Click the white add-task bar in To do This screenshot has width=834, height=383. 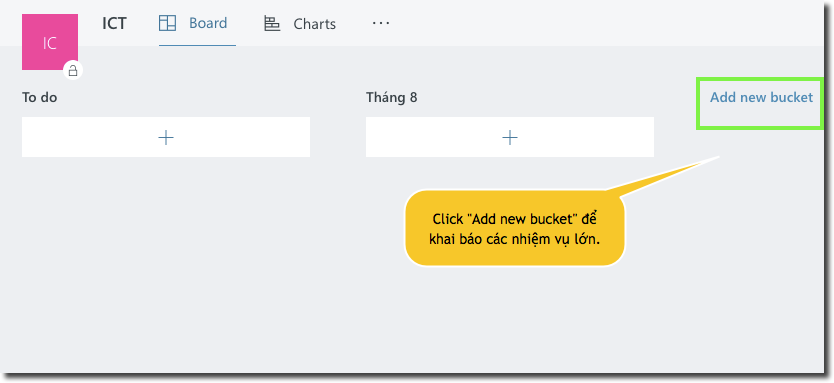pos(166,137)
